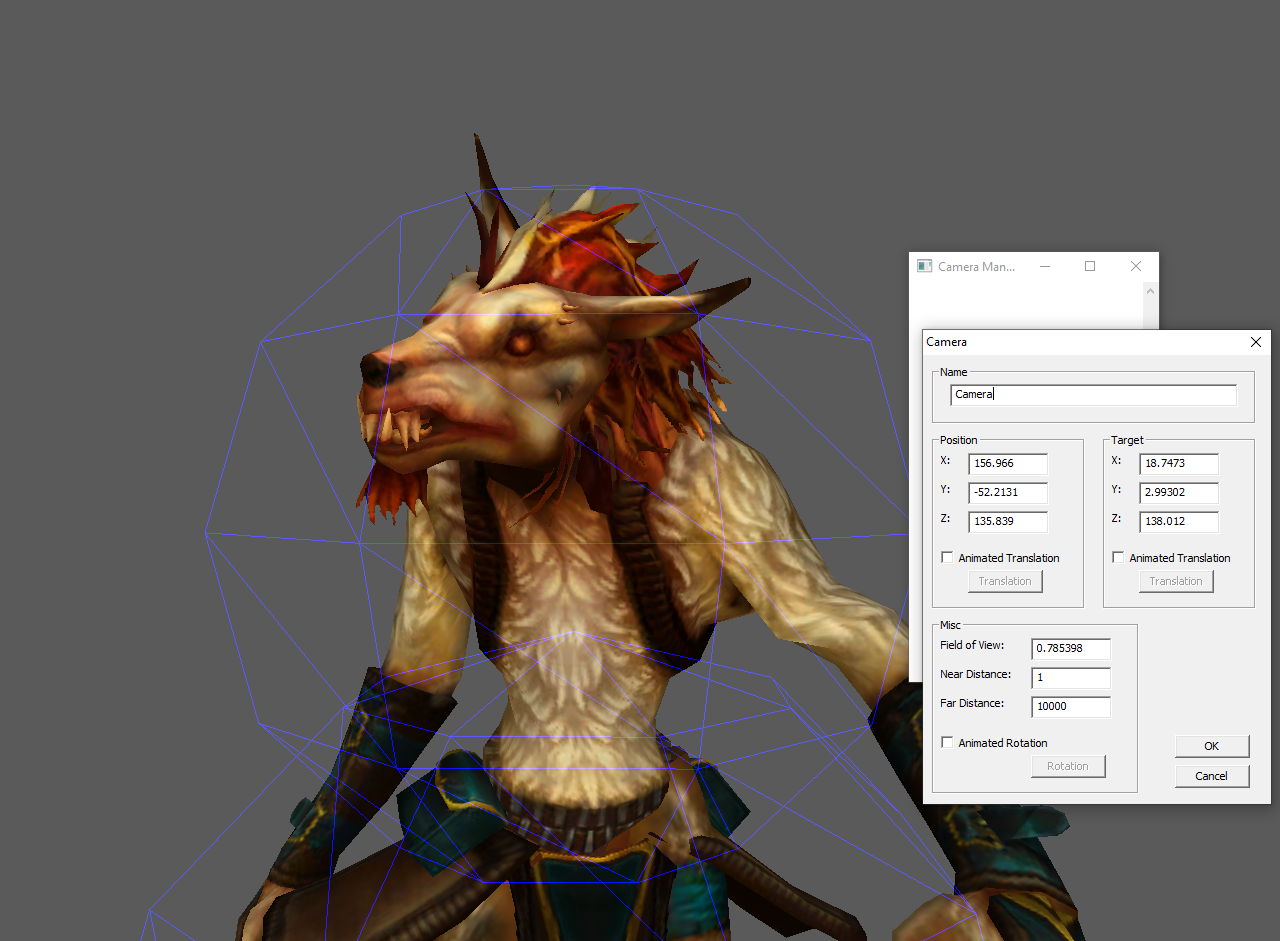Click the Camera Manager window title icon

coord(925,267)
